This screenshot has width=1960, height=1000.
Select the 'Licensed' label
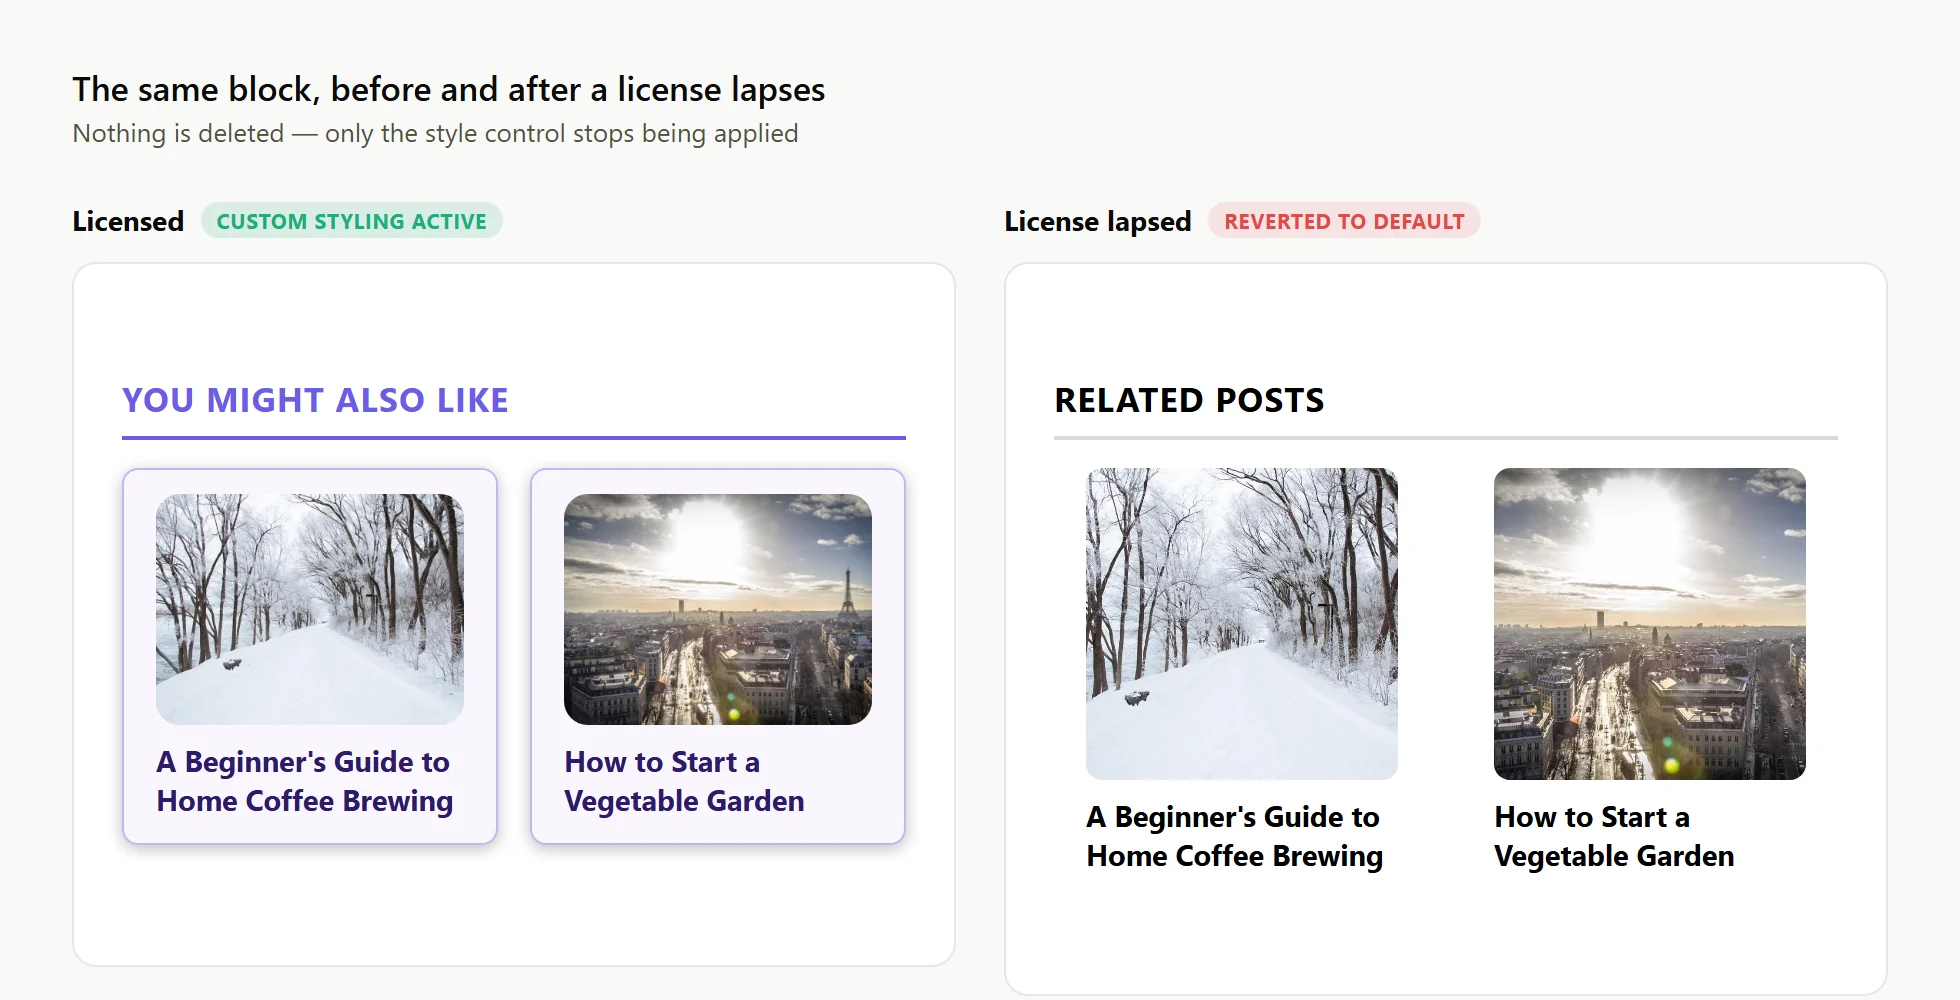click(128, 221)
